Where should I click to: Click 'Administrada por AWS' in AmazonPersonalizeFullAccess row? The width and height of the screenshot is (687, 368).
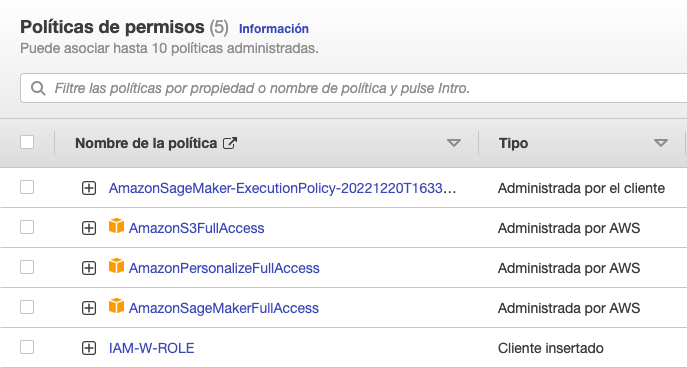coord(569,268)
